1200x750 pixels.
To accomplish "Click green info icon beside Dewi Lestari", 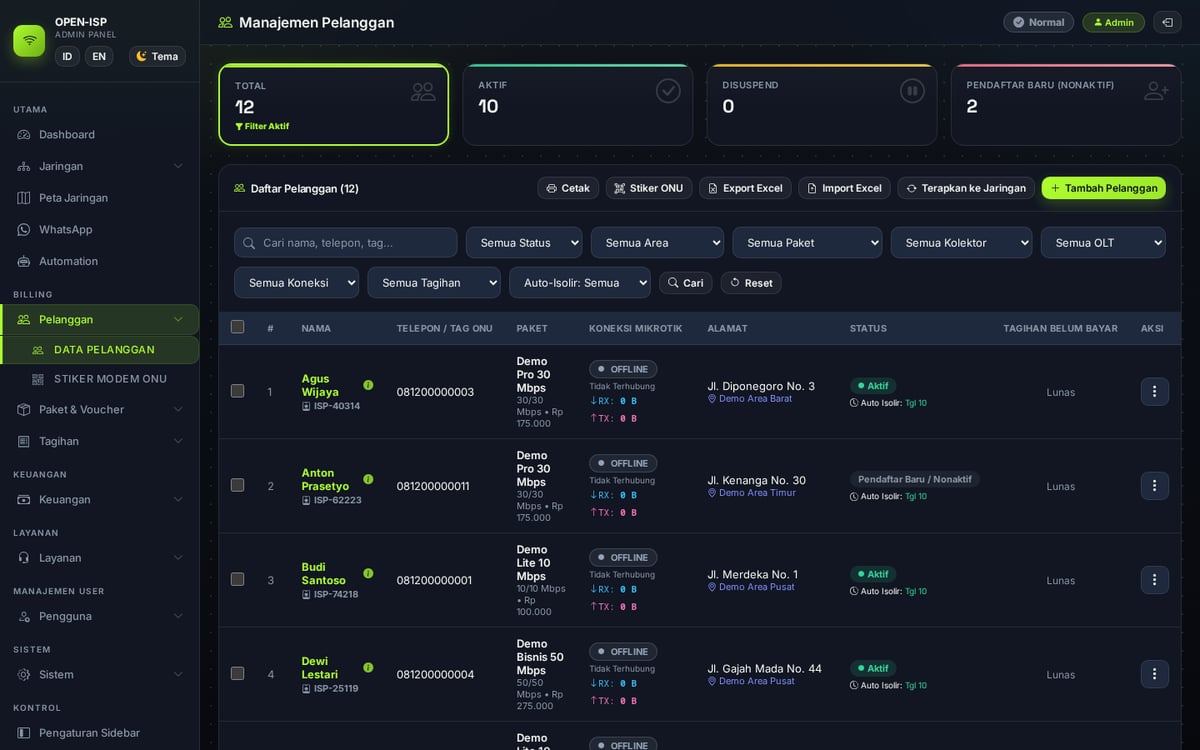I will 368,667.
